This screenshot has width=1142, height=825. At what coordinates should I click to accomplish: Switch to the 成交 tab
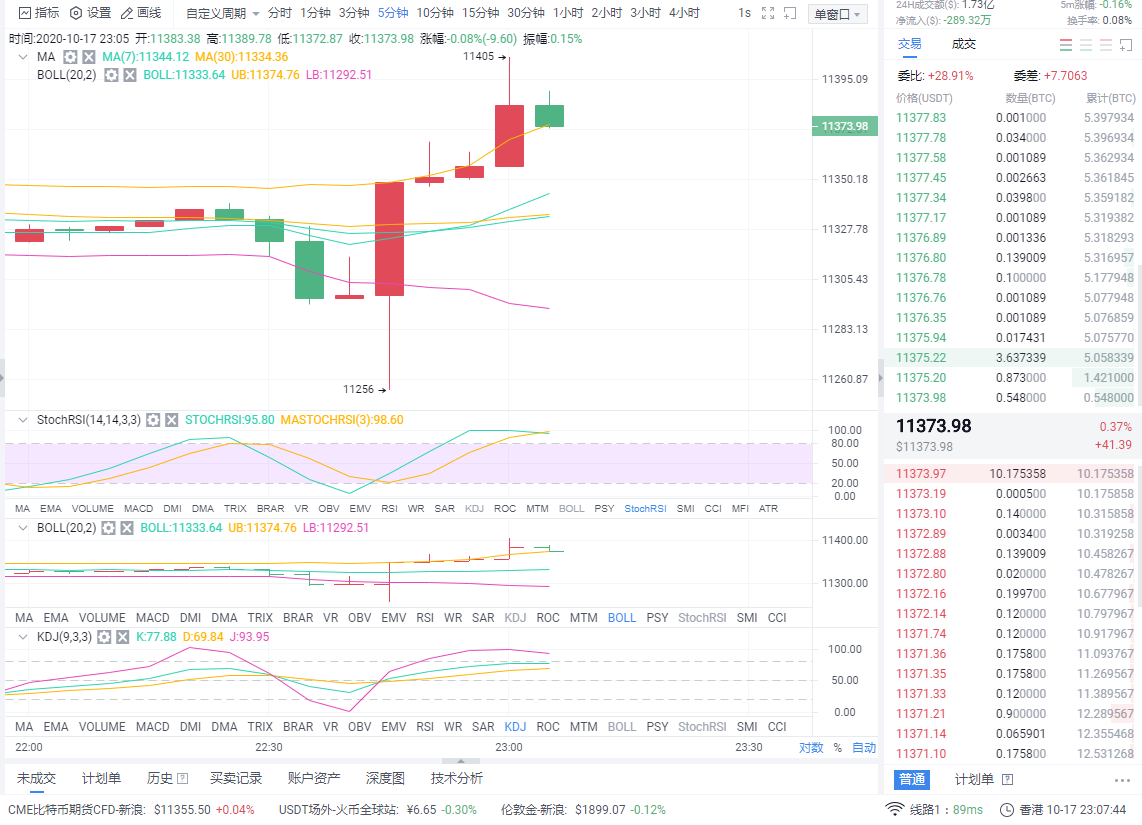[x=963, y=43]
